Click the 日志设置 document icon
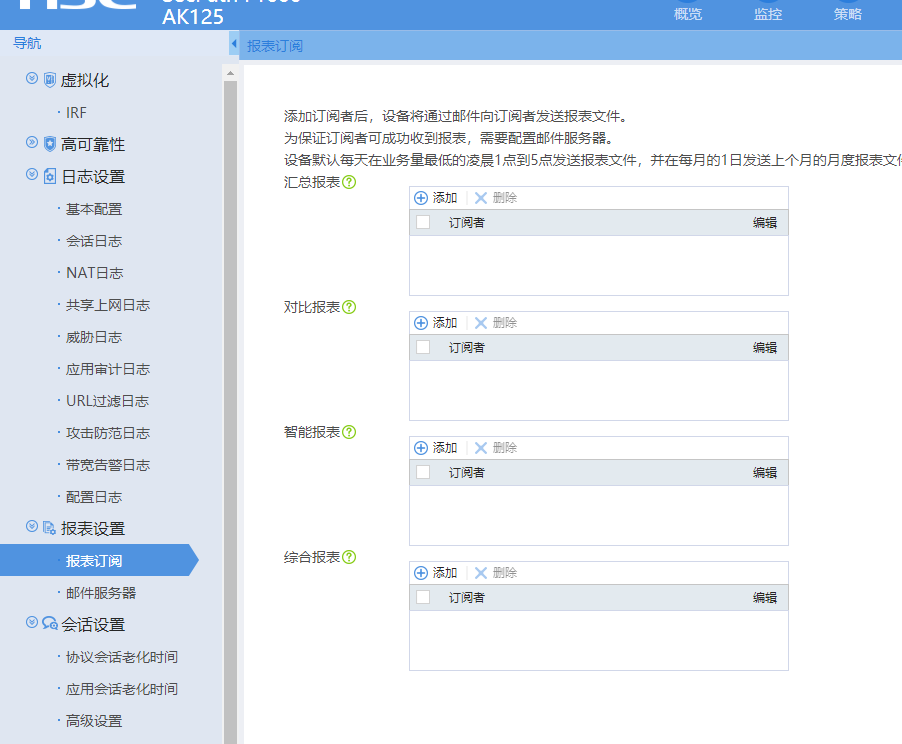The height and width of the screenshot is (744, 902). (50, 176)
